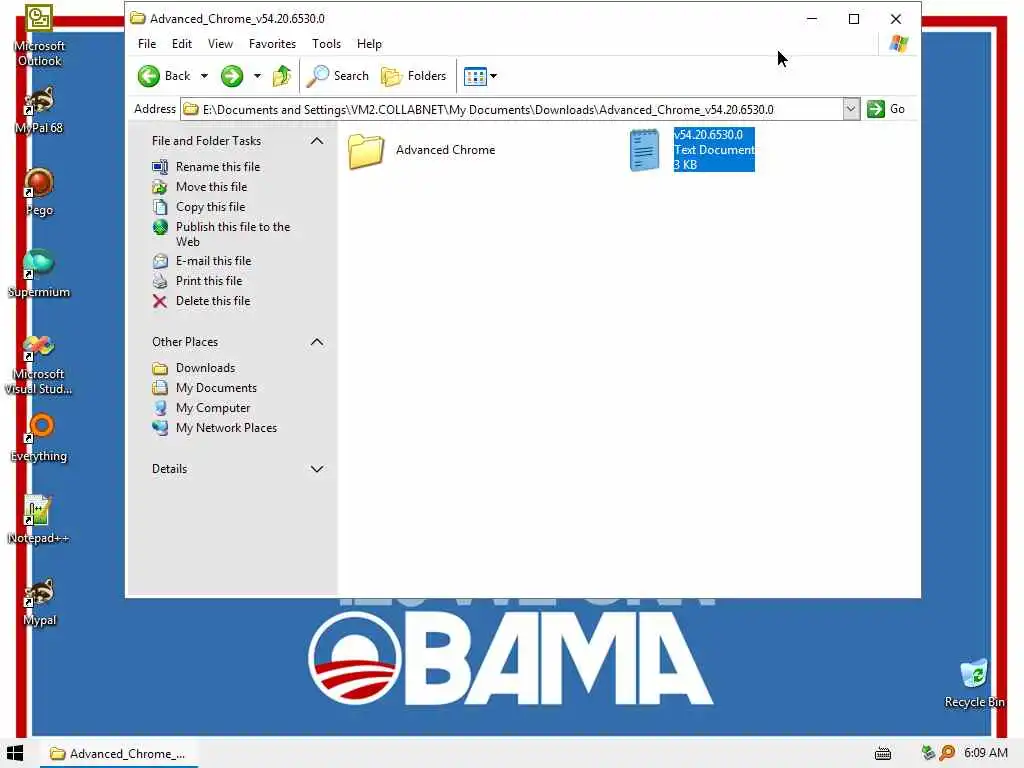
Task: Open the Tools menu
Action: coord(326,44)
